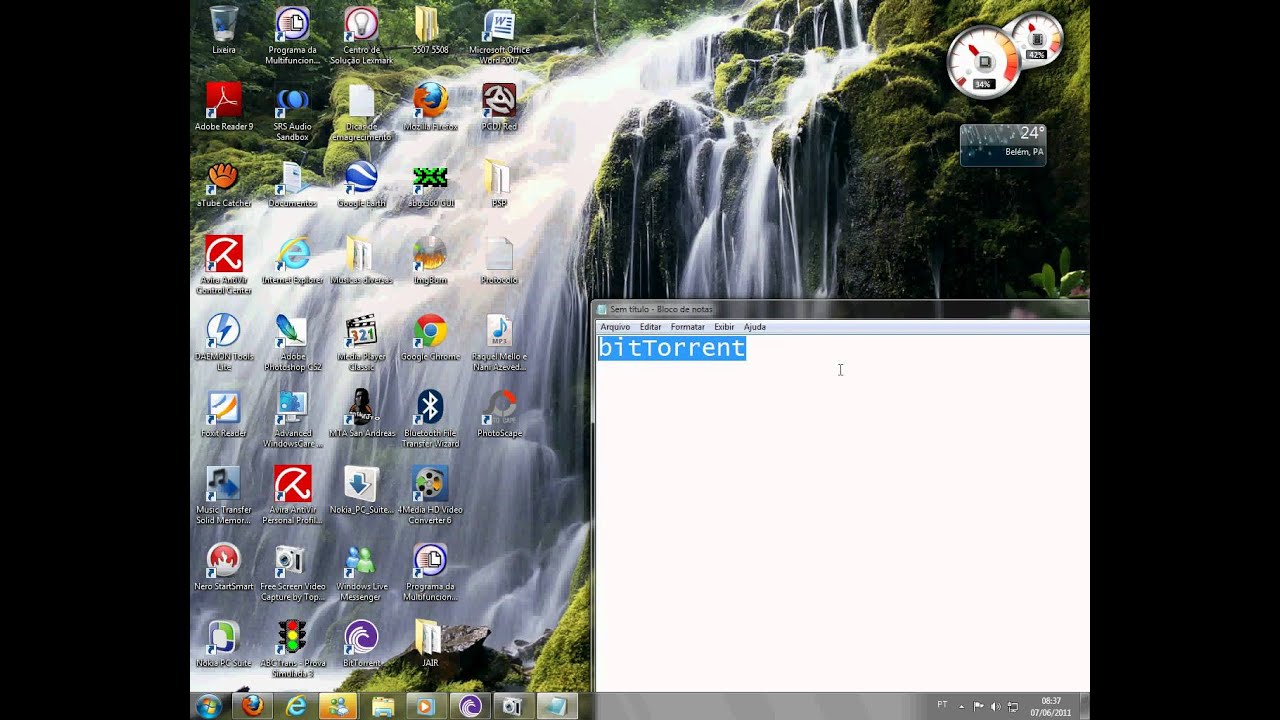1280x720 pixels.
Task: Launch Microsoft Office Word 2007 shortcut
Action: (x=499, y=37)
